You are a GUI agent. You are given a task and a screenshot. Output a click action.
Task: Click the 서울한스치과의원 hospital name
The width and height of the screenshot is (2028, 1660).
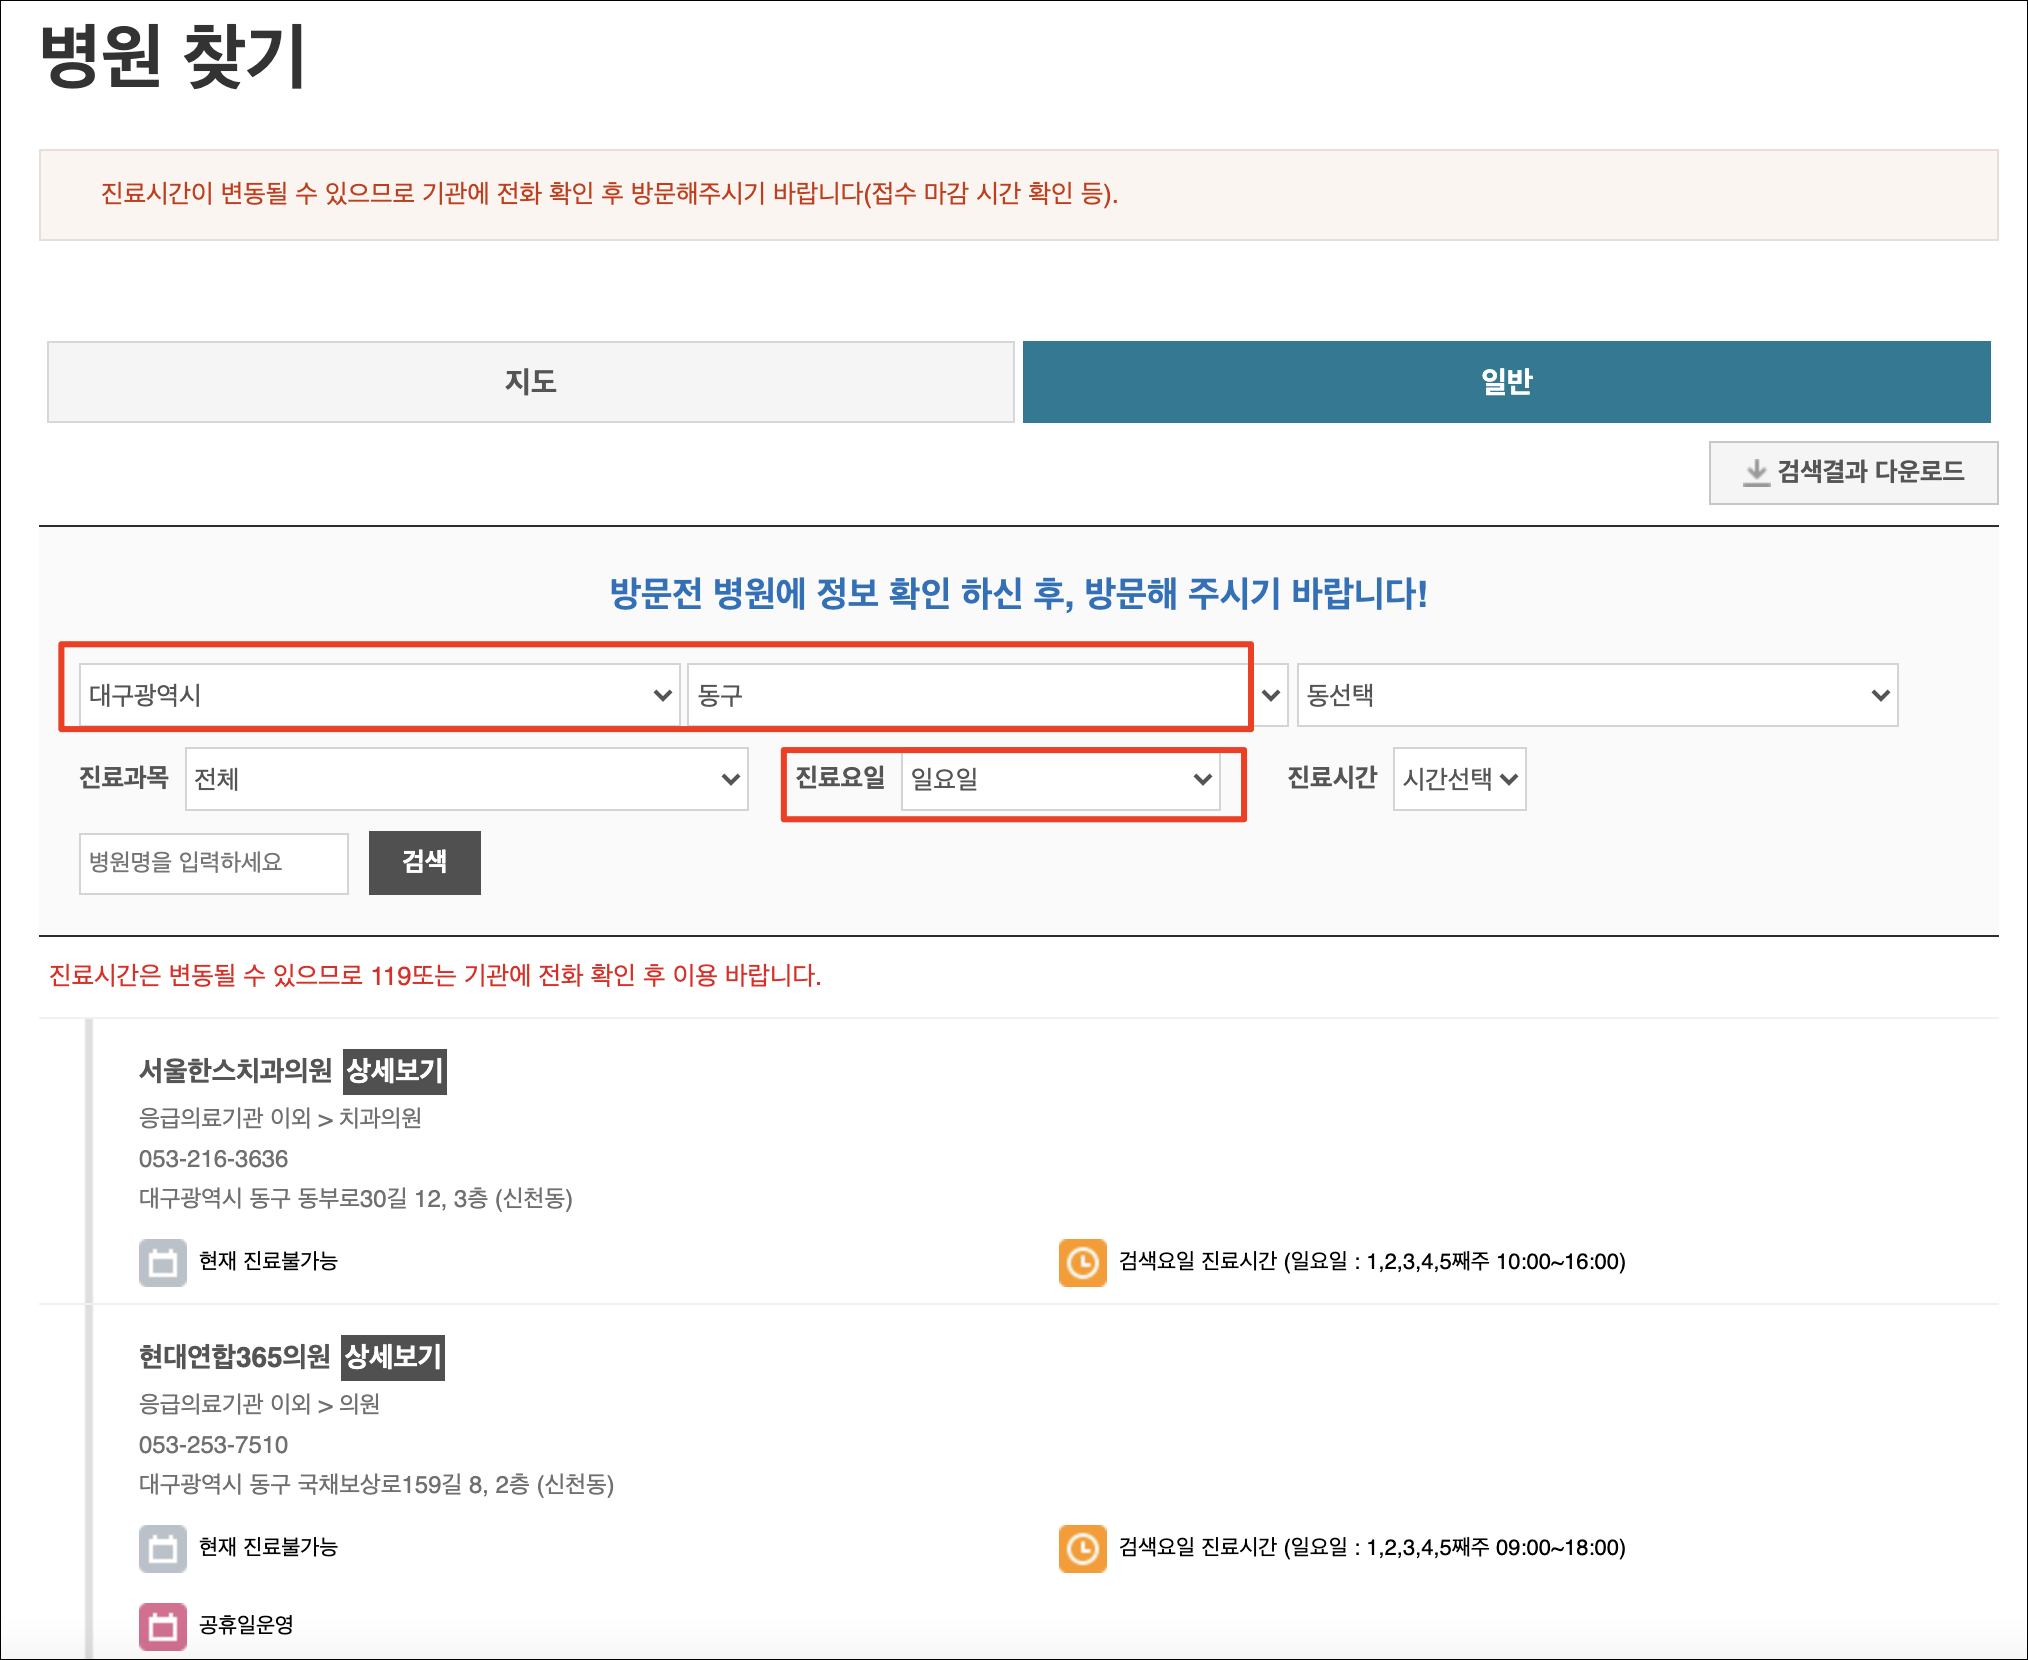(x=235, y=1071)
